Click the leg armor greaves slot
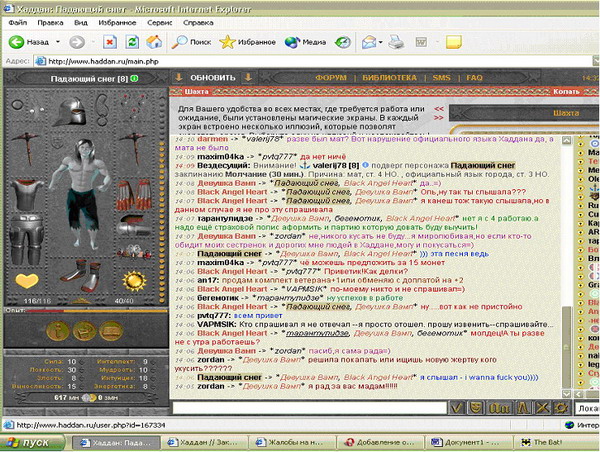Screen dimensions: 600x452 (26, 239)
